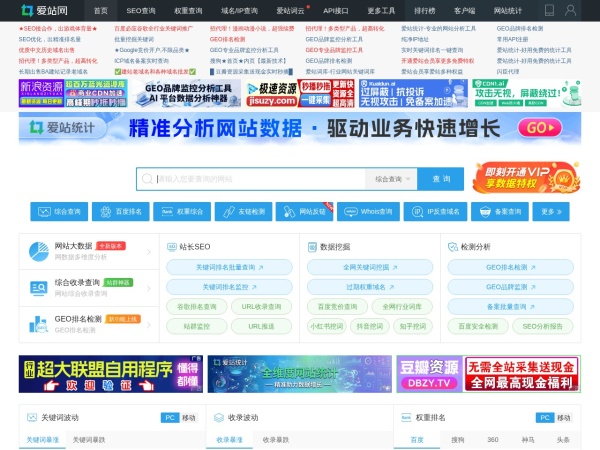Screen dimensions: 600x450
Task: Switch 关键词波动 to PC toggle
Action: point(170,417)
